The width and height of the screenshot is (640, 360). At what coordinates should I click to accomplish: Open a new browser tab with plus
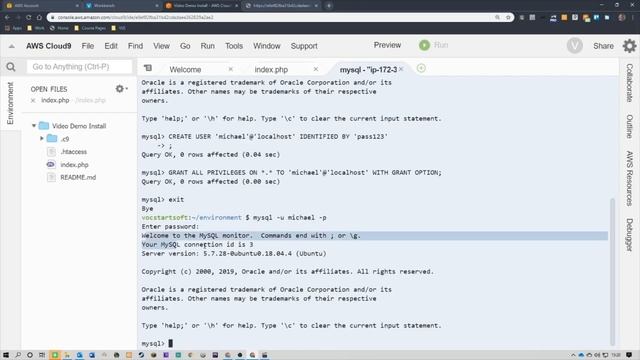click(x=329, y=6)
